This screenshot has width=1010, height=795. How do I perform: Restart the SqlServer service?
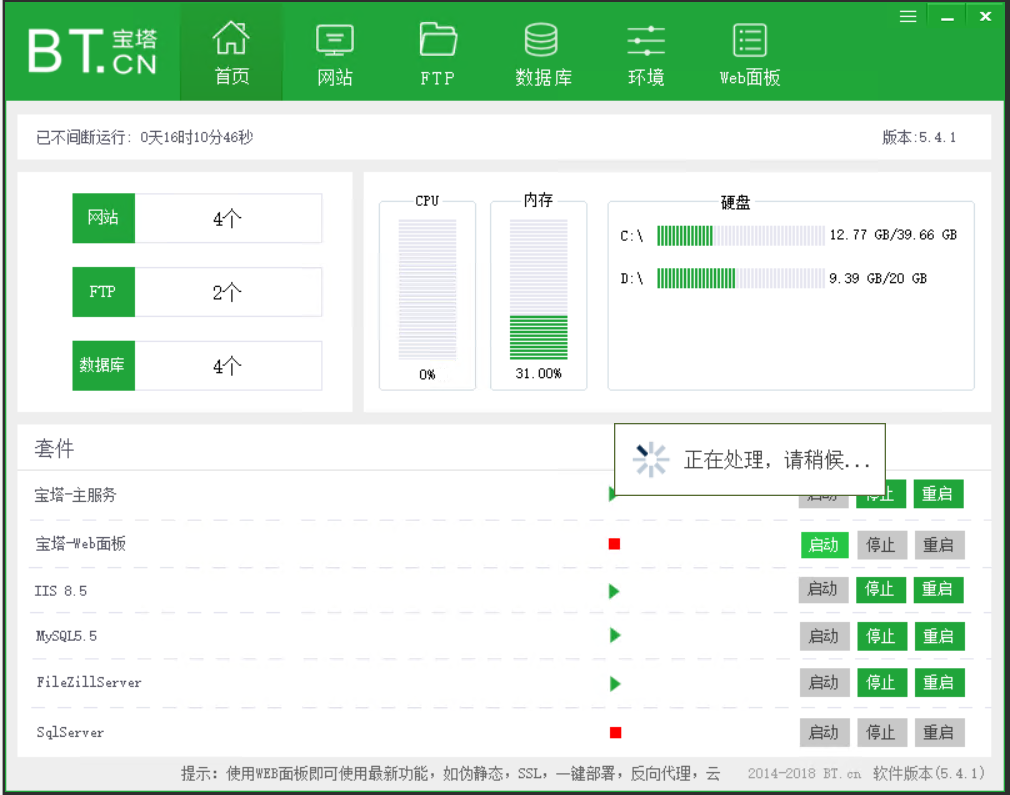939,733
